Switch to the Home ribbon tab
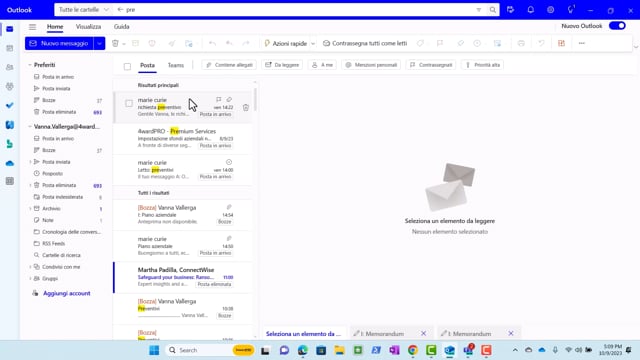Image resolution: width=640 pixels, height=360 pixels. (55, 27)
